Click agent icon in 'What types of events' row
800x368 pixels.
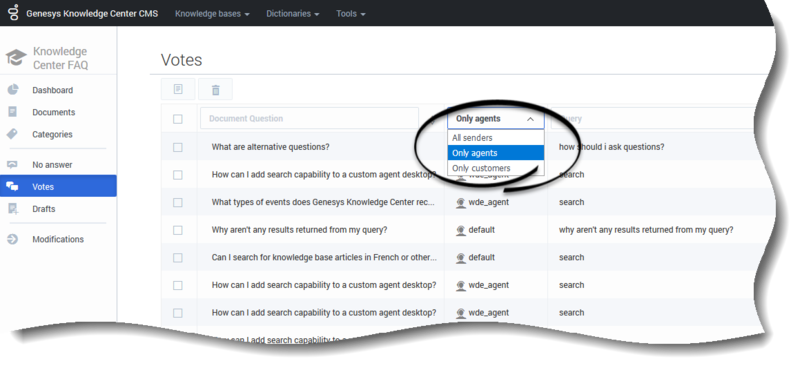[x=461, y=203]
